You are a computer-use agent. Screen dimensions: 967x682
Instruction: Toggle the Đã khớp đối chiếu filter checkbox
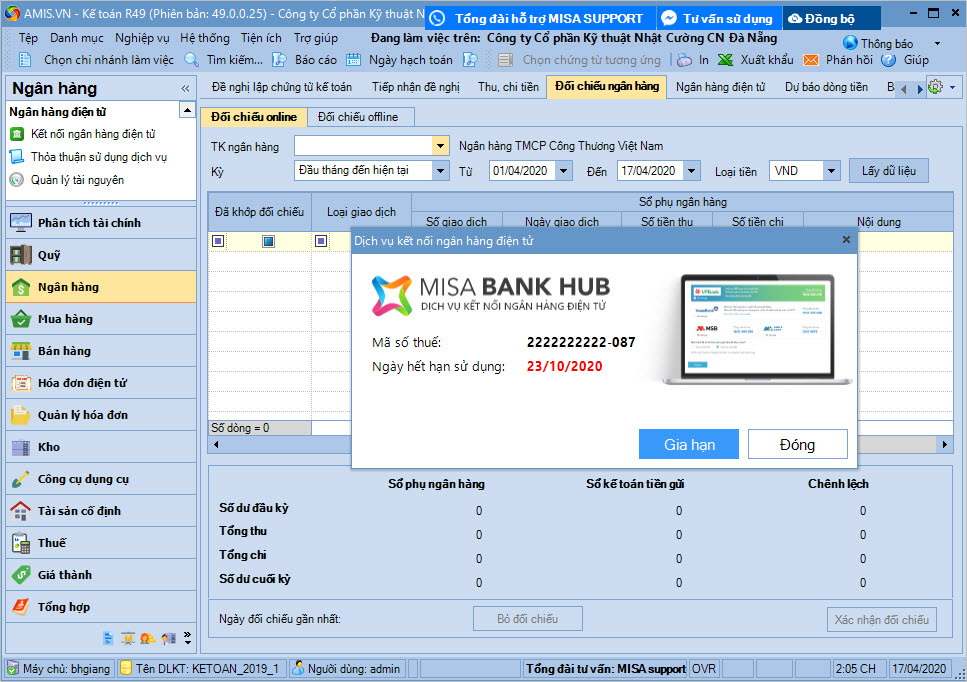218,241
